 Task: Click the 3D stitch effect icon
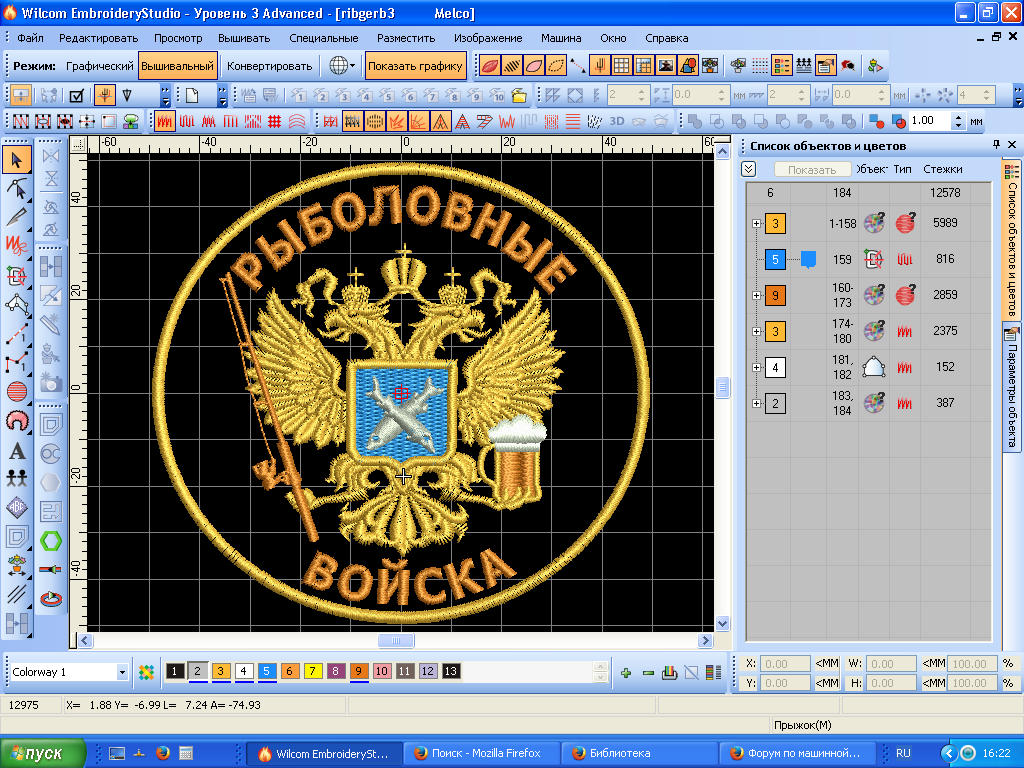[617, 121]
